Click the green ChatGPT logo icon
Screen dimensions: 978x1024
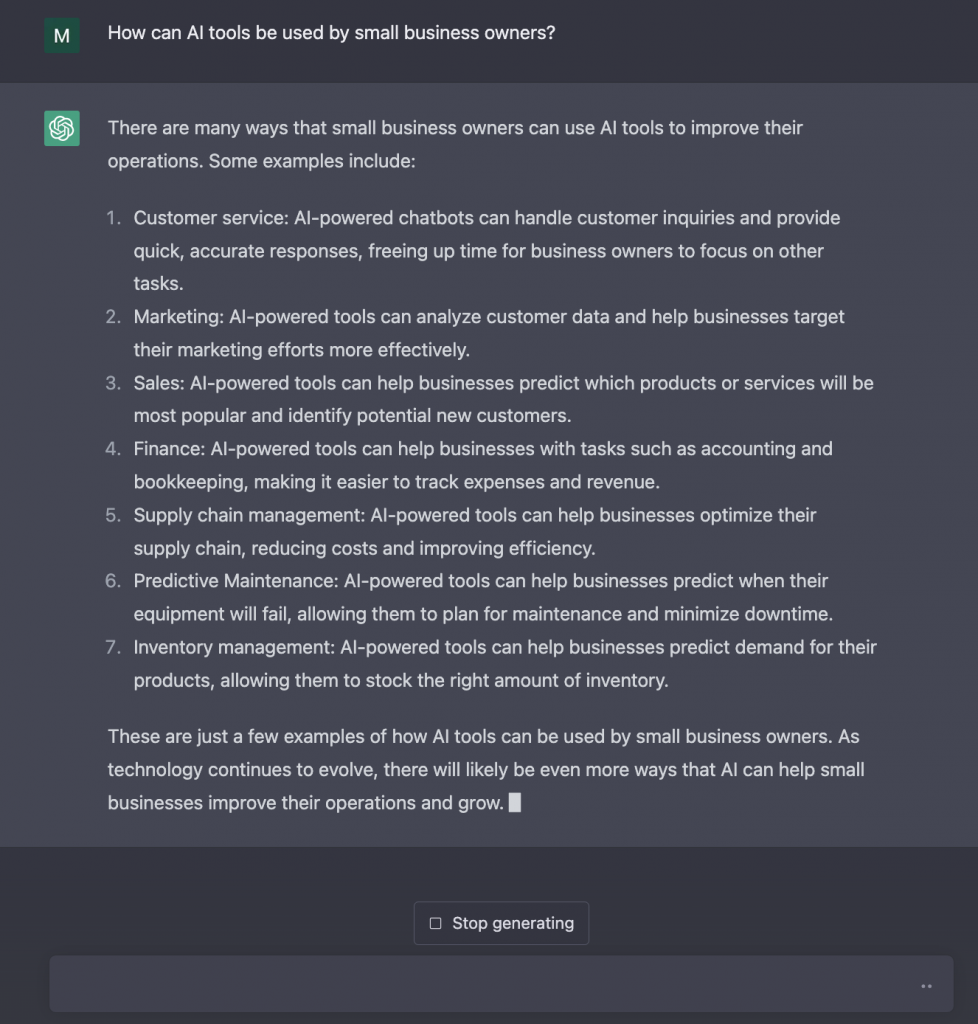pos(62,128)
